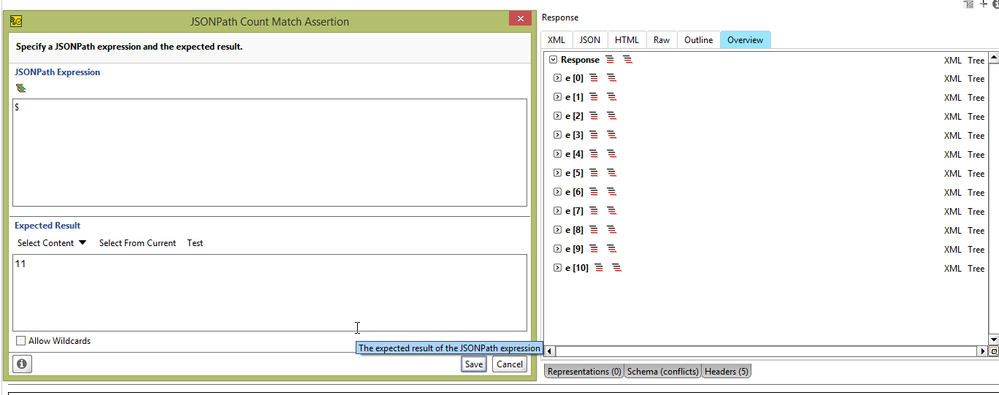
Task: Click the straight-lined icon beside e [2]
Action: [594, 117]
